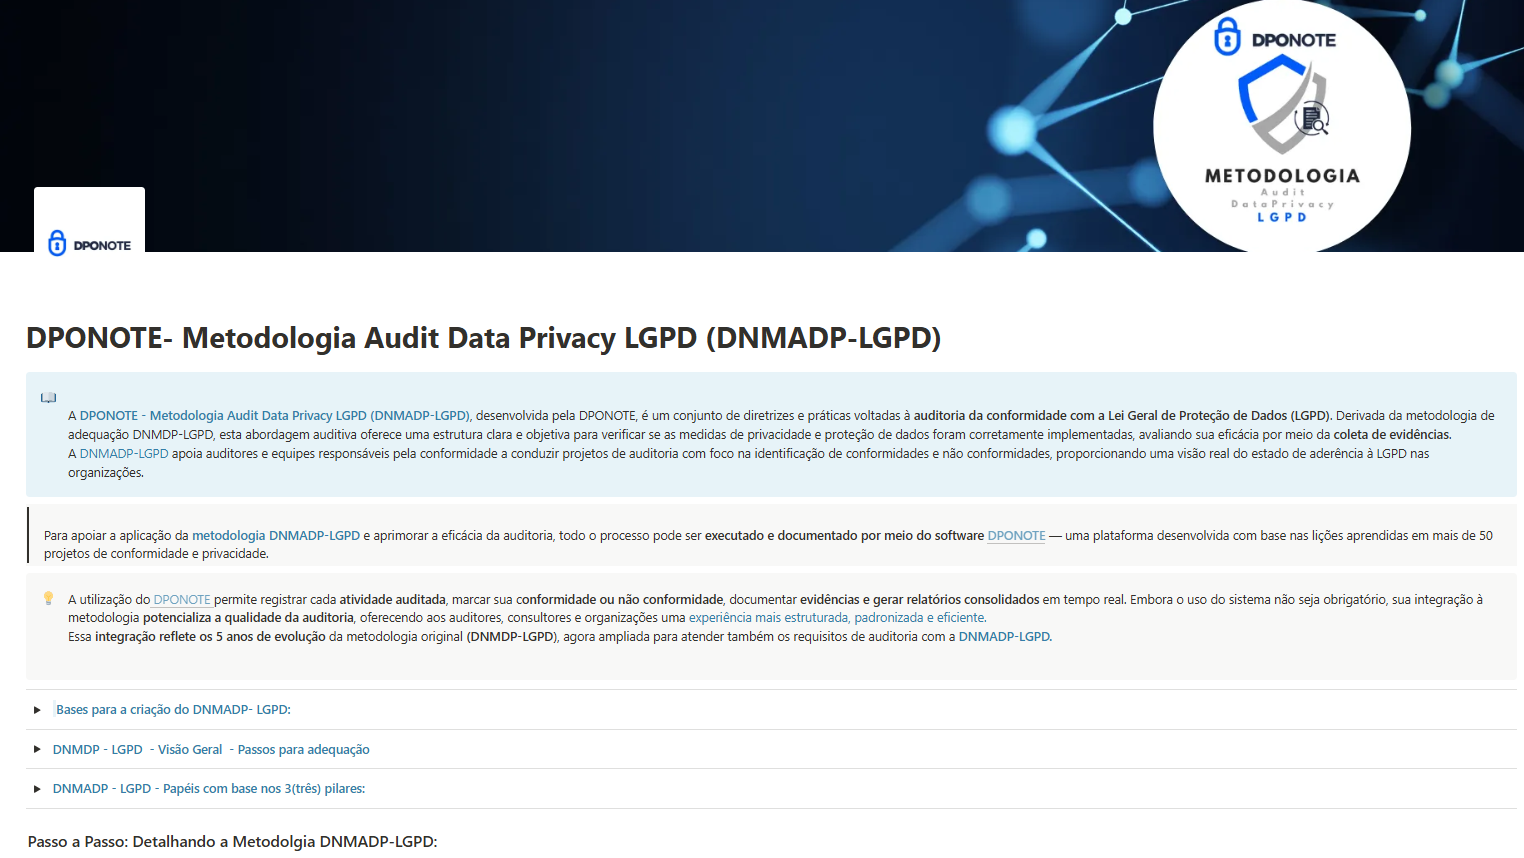Viewport: 1524px width, 858px height.
Task: Click the page title "DPONOTE- Metodologia Audit Data Privacy"
Action: pos(483,338)
